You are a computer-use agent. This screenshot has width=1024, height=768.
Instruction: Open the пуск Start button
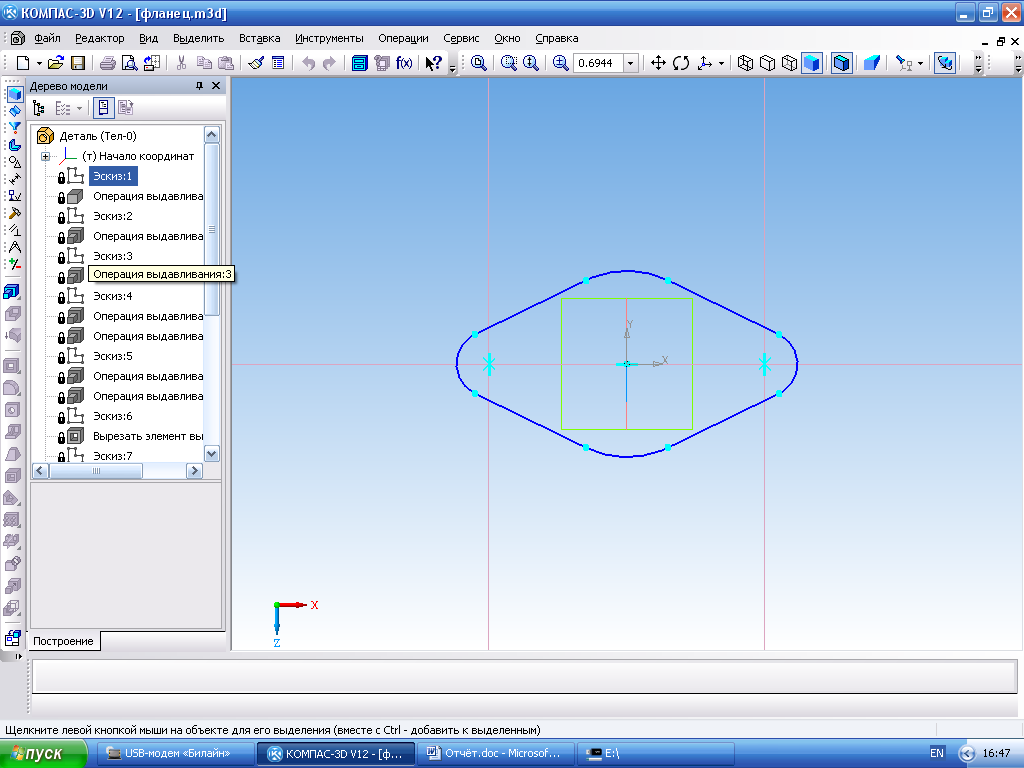click(43, 754)
